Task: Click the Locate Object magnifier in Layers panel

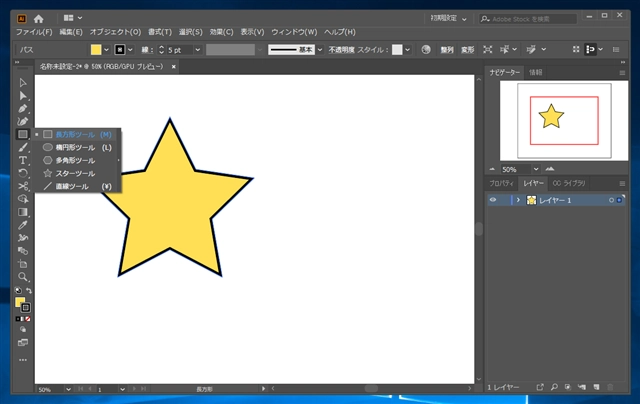Action: coord(554,387)
